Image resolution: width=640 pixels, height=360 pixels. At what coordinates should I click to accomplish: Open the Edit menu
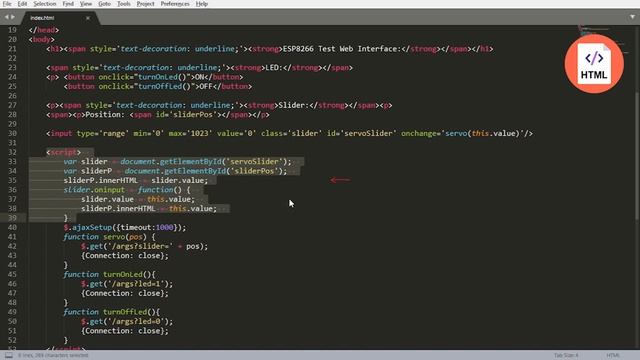[22, 4]
